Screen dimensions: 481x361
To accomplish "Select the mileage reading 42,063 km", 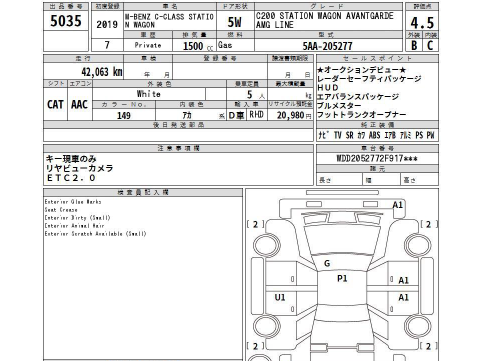I will [x=102, y=72].
